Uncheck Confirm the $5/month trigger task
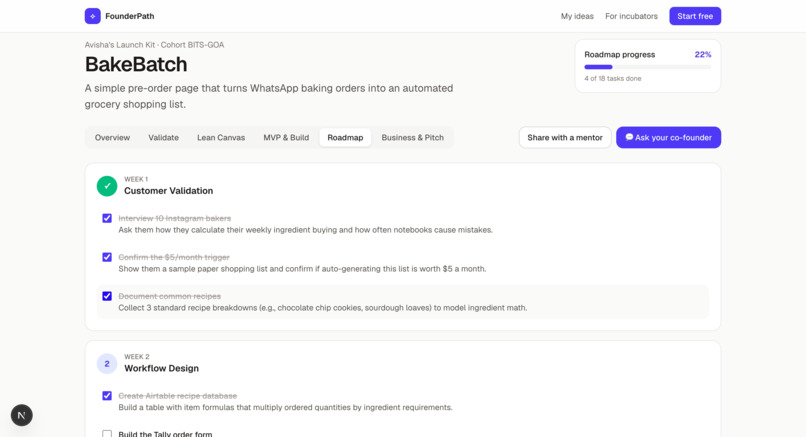Image resolution: width=806 pixels, height=437 pixels. (107, 257)
